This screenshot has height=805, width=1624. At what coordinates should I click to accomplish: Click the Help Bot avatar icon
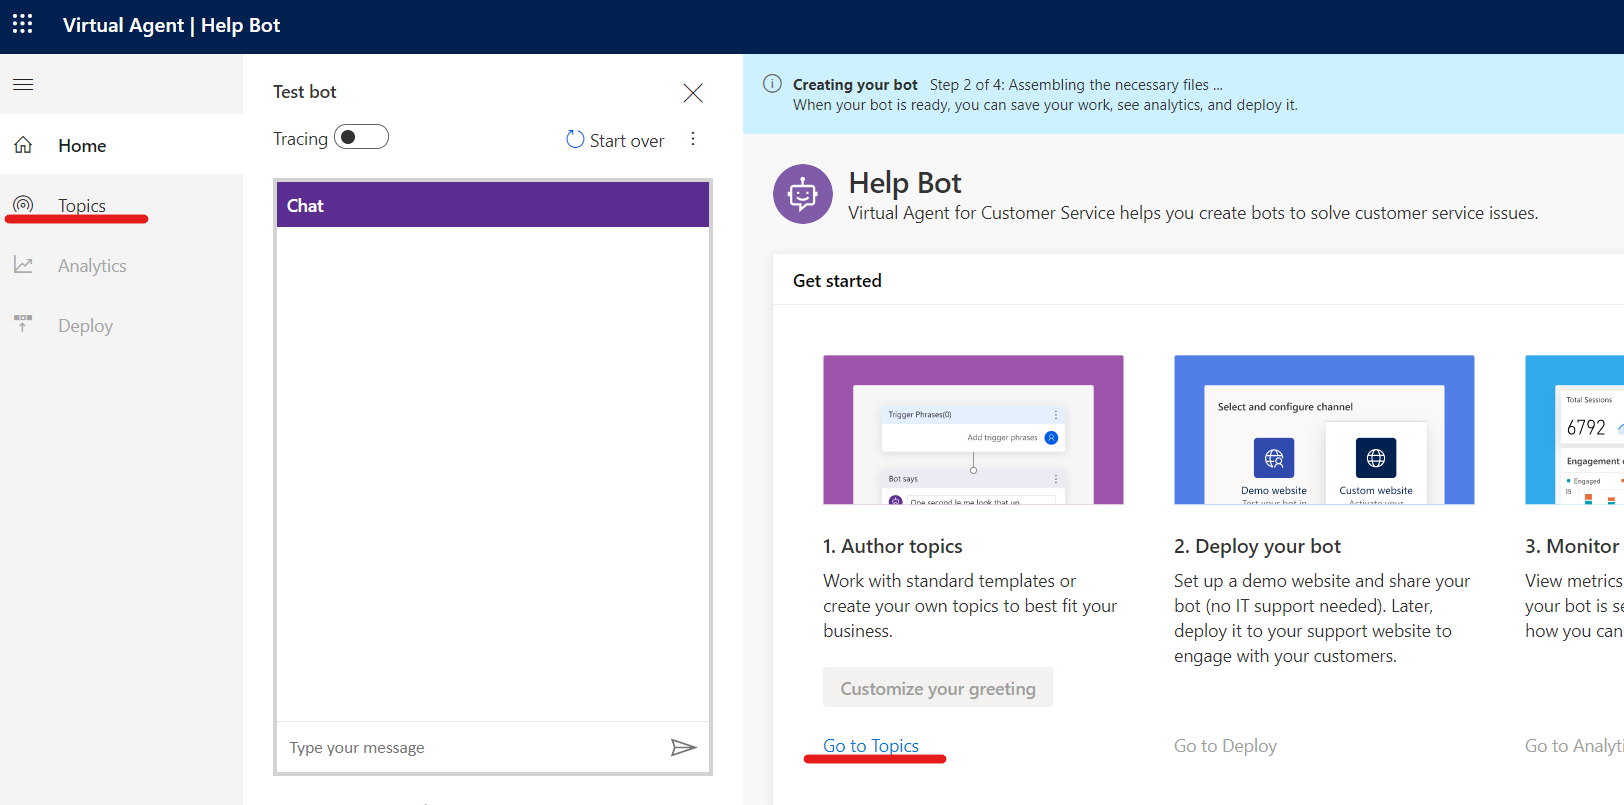[x=803, y=194]
